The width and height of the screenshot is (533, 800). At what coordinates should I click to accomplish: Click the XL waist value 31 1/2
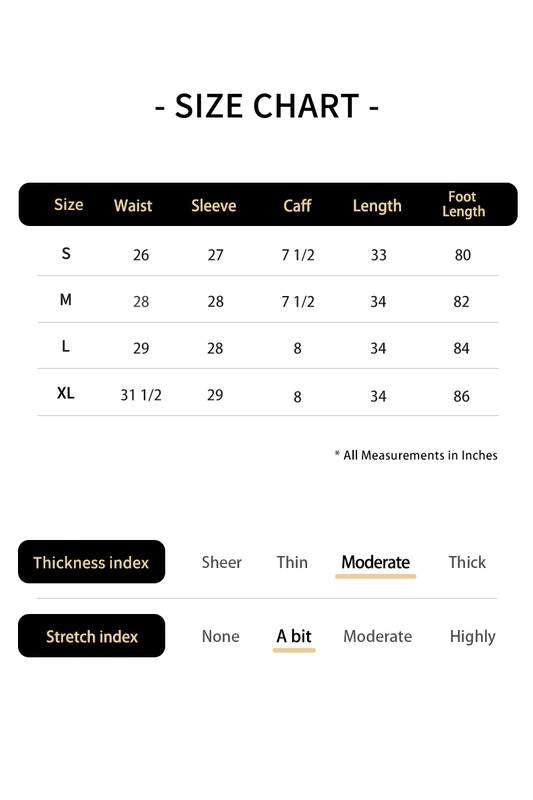point(141,395)
